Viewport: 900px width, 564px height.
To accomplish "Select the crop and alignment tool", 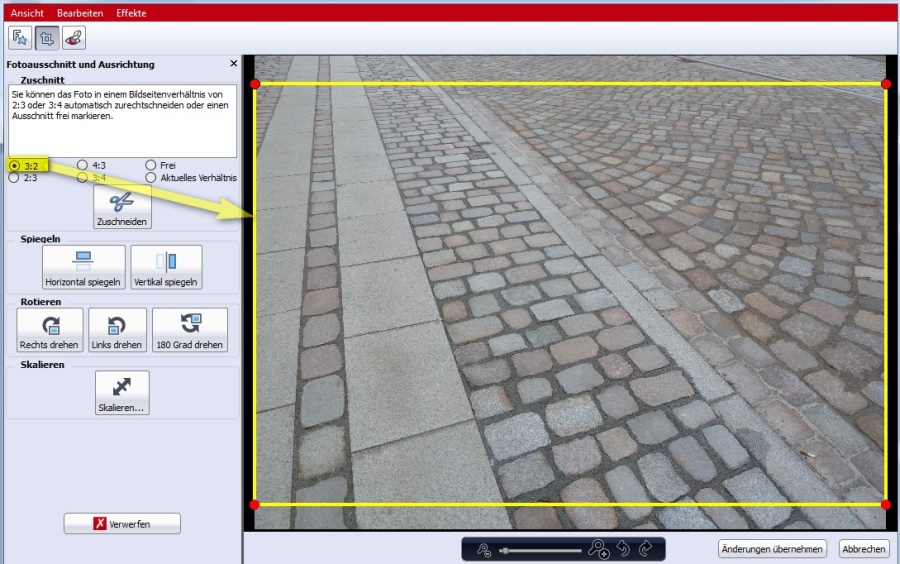I will coord(46,38).
